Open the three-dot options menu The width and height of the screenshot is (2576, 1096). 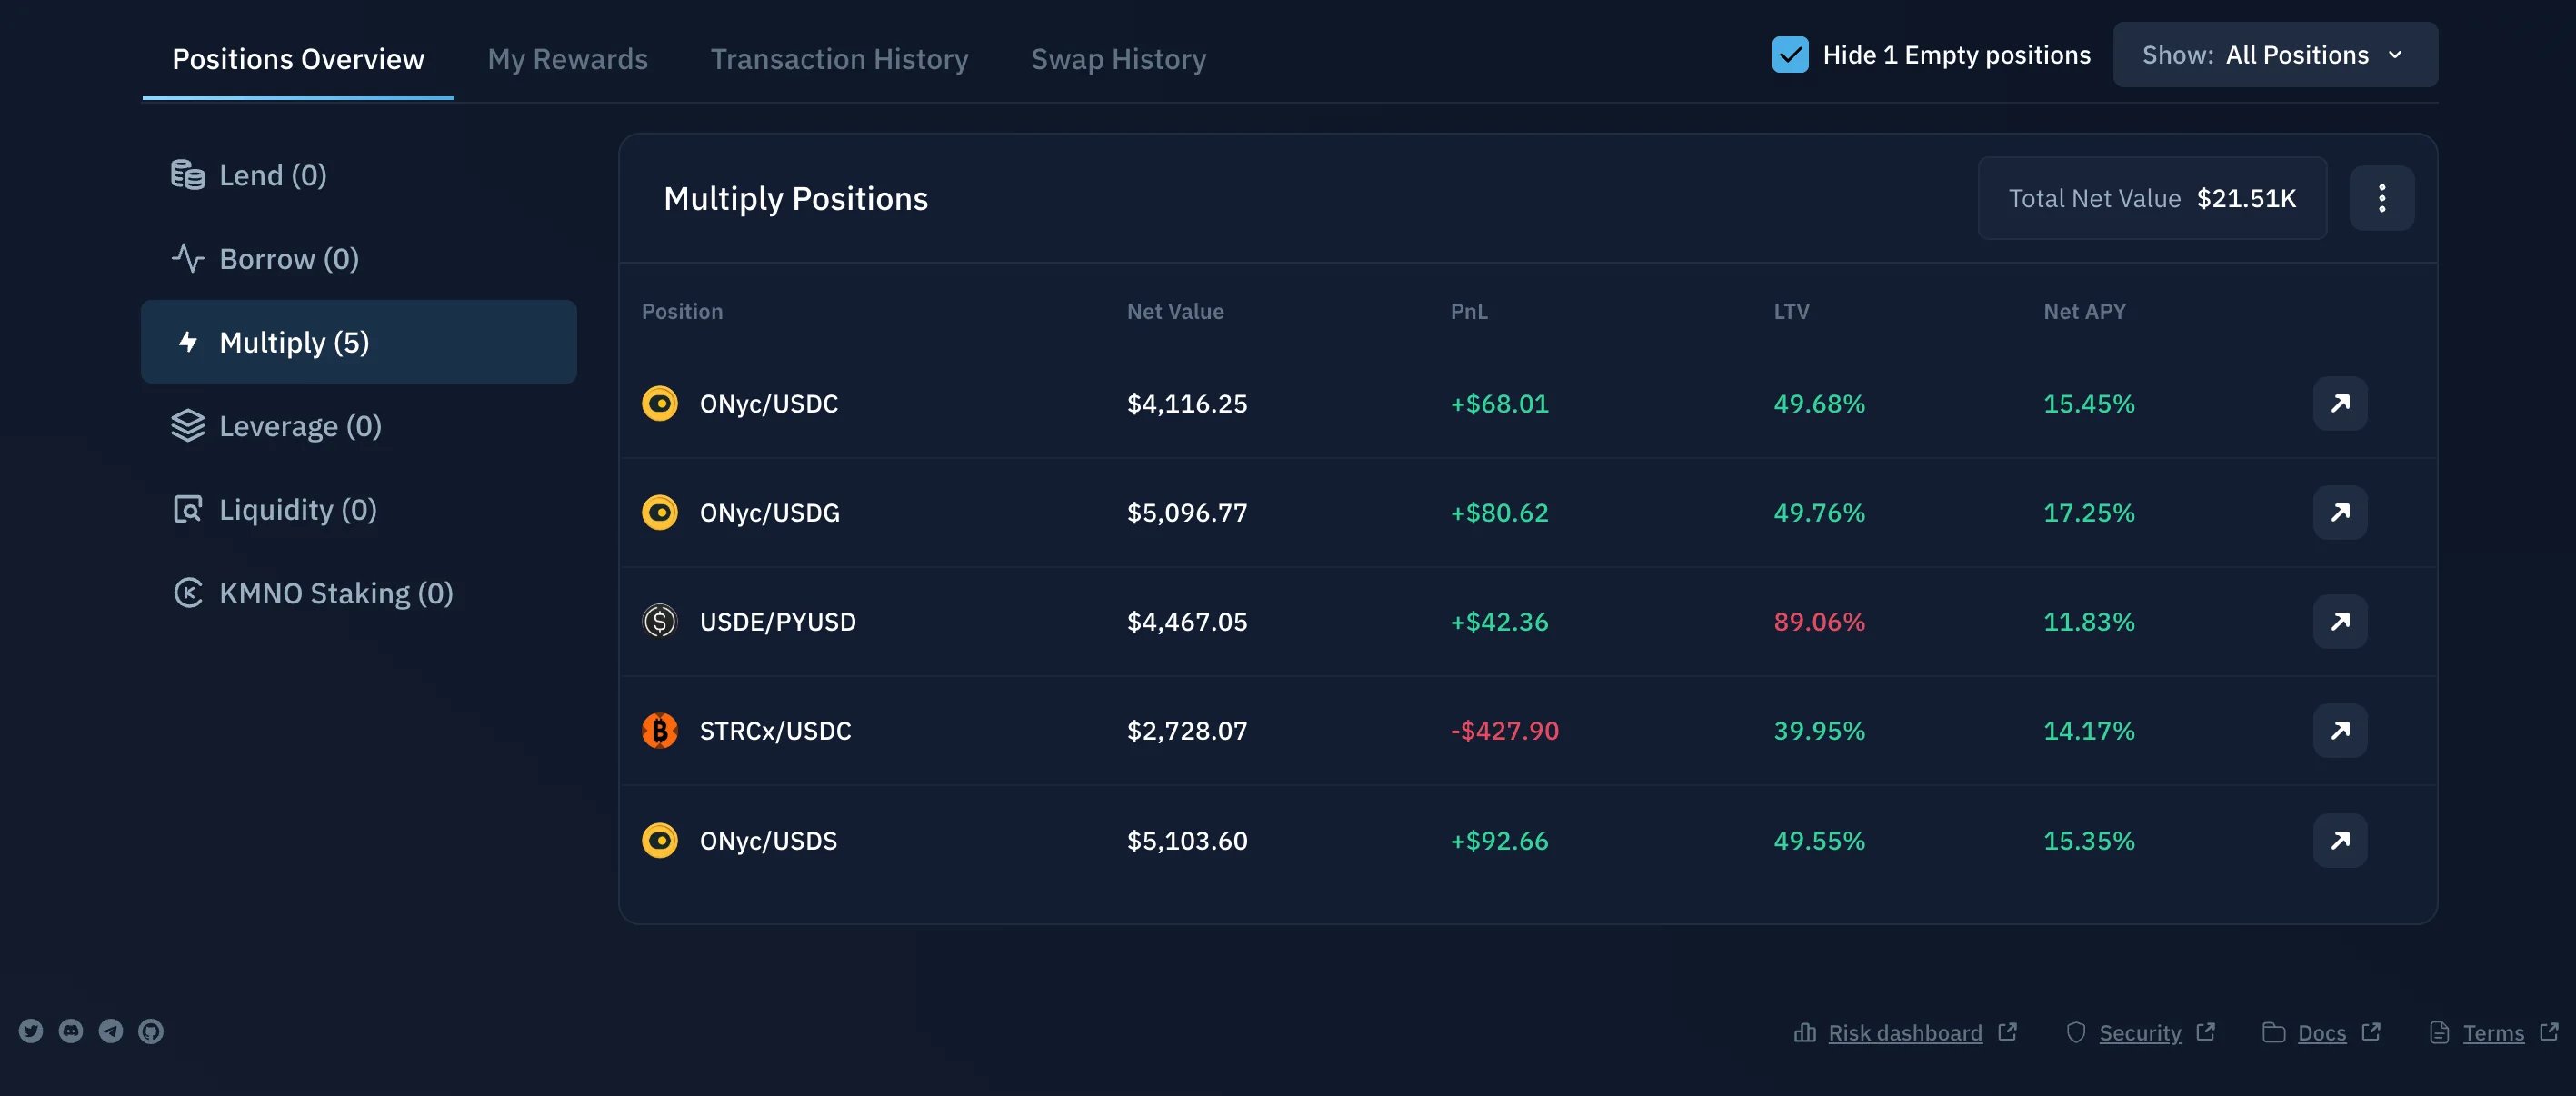point(2381,198)
